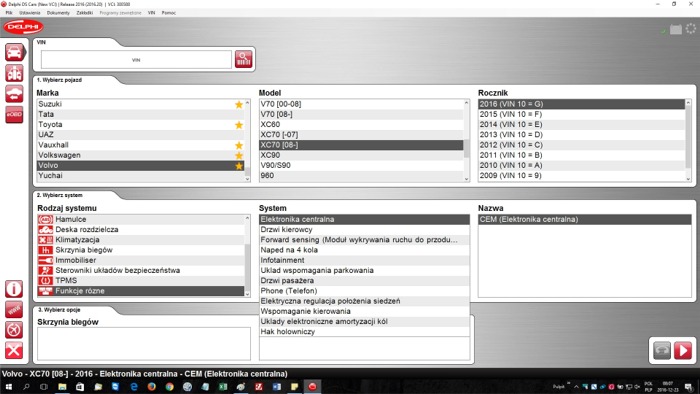The width and height of the screenshot is (700, 394).
Task: Select Hamulce brake system type
Action: click(x=141, y=219)
